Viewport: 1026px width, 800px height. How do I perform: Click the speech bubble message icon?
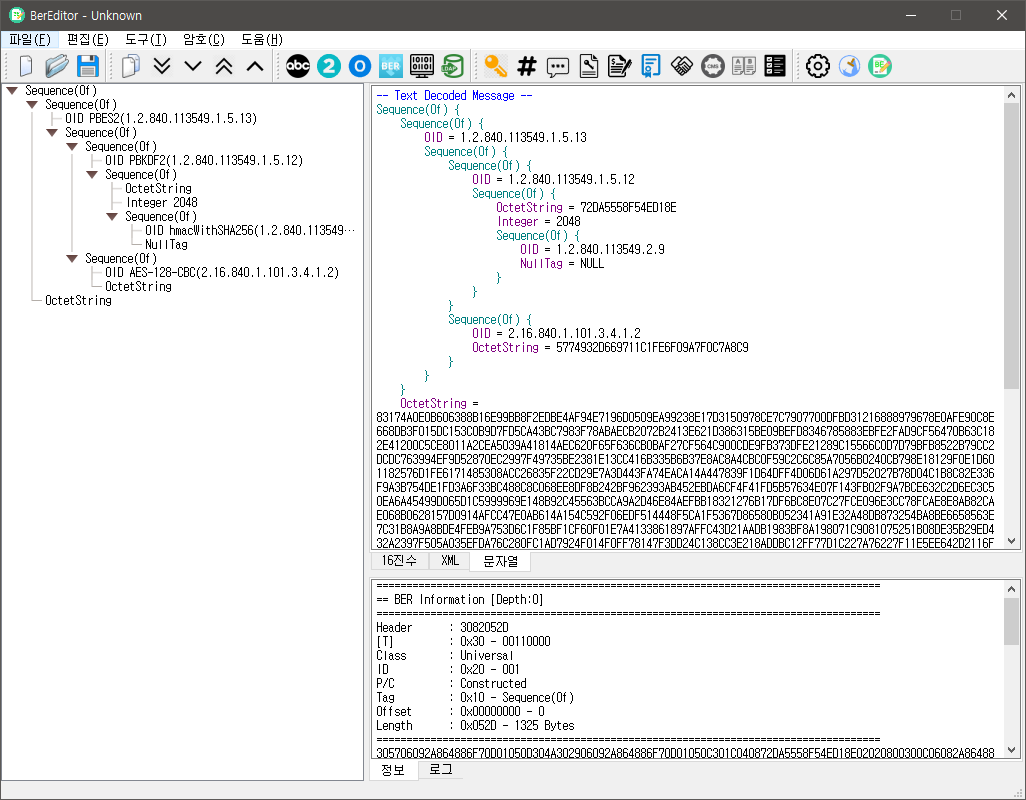pos(557,67)
